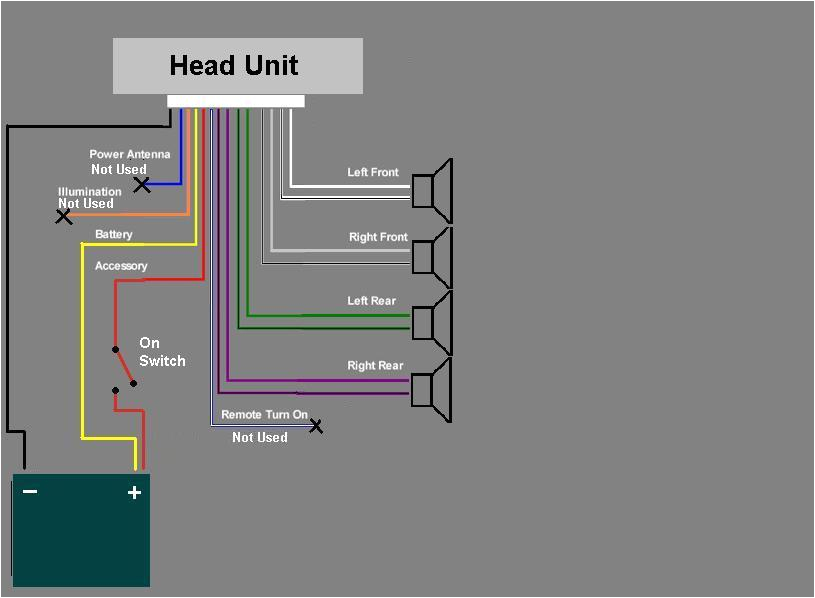Click the Not Used label below Remote Turn On

pos(260,437)
